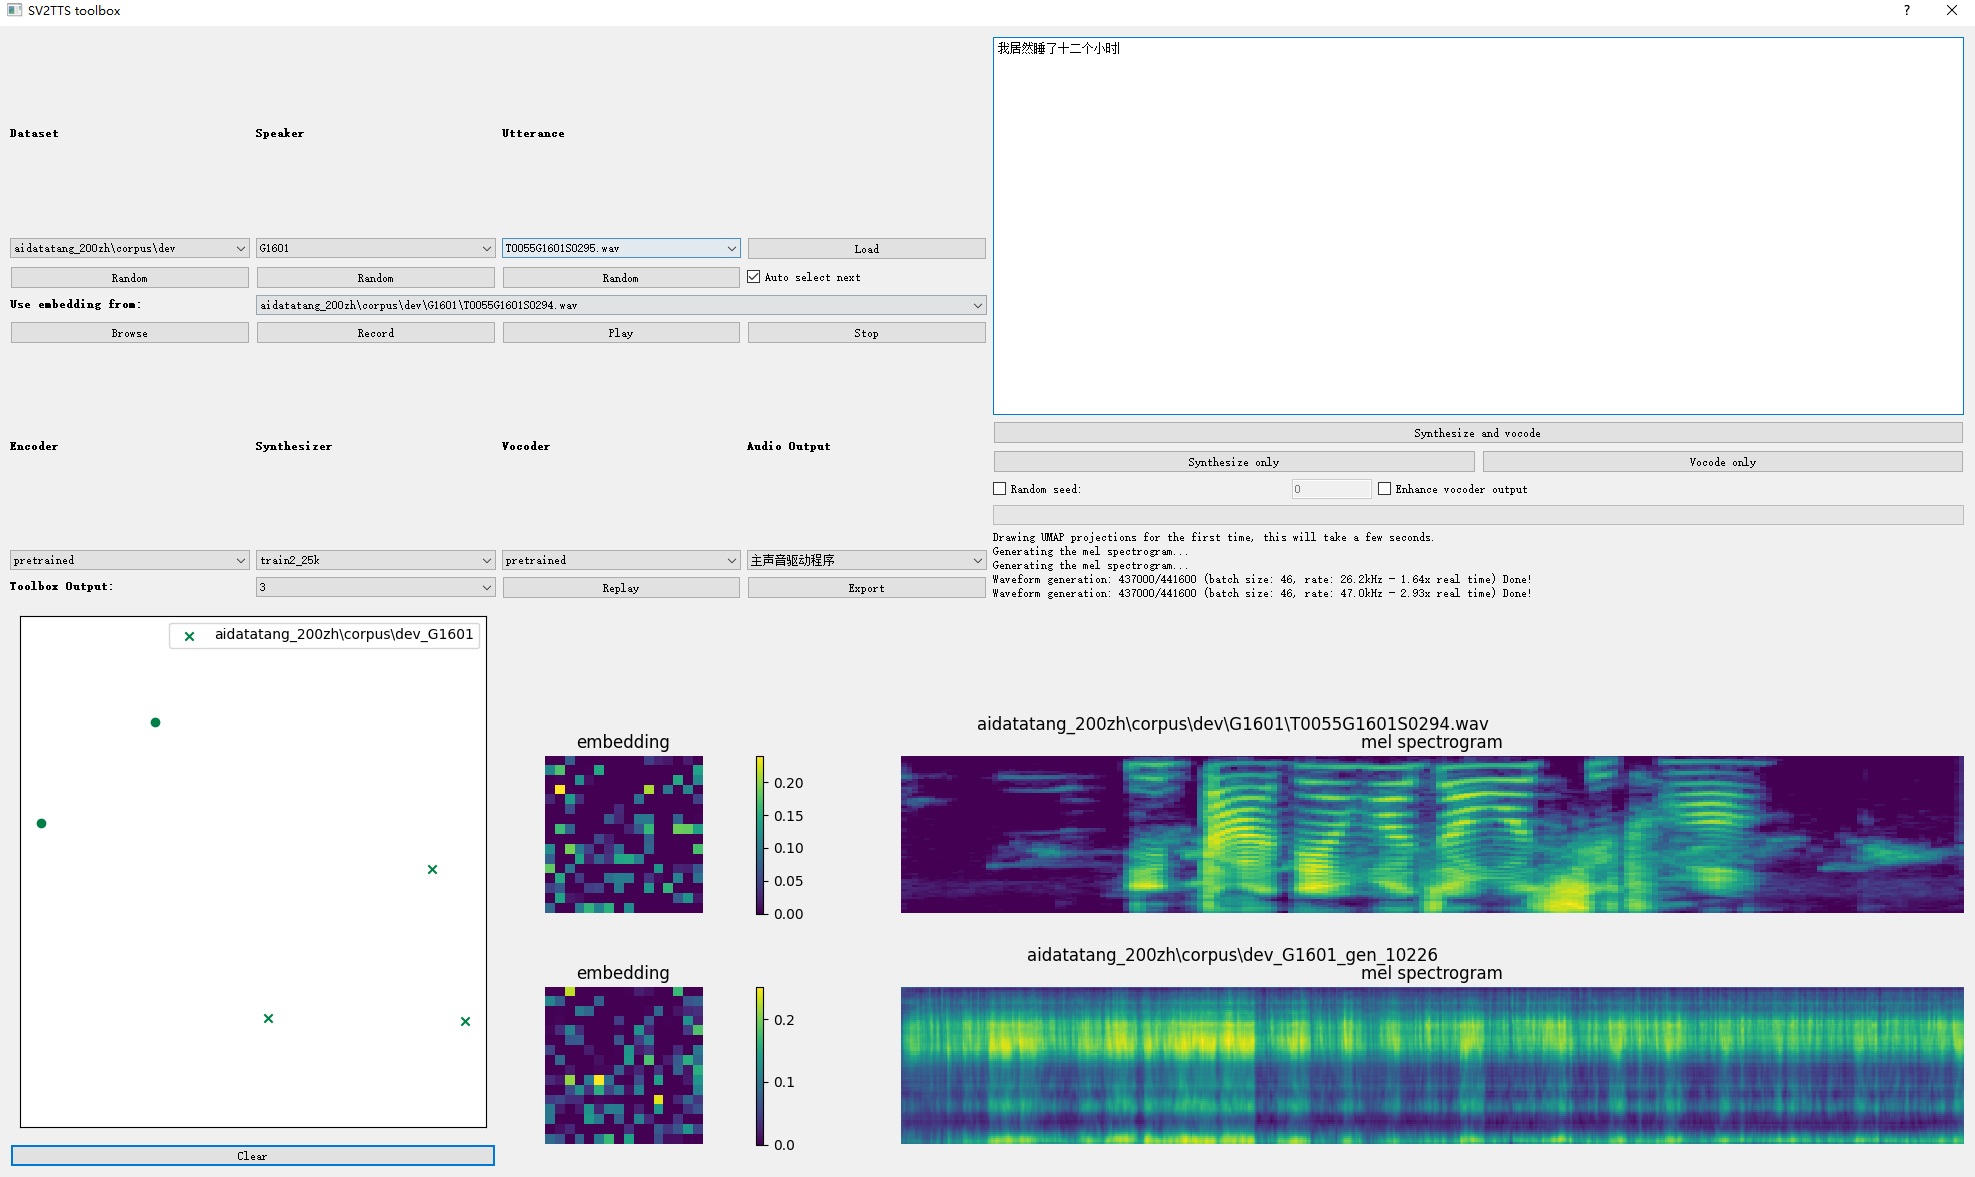Expand the Speaker dropdown G1601
Image resolution: width=1975 pixels, height=1177 pixels.
[375, 248]
